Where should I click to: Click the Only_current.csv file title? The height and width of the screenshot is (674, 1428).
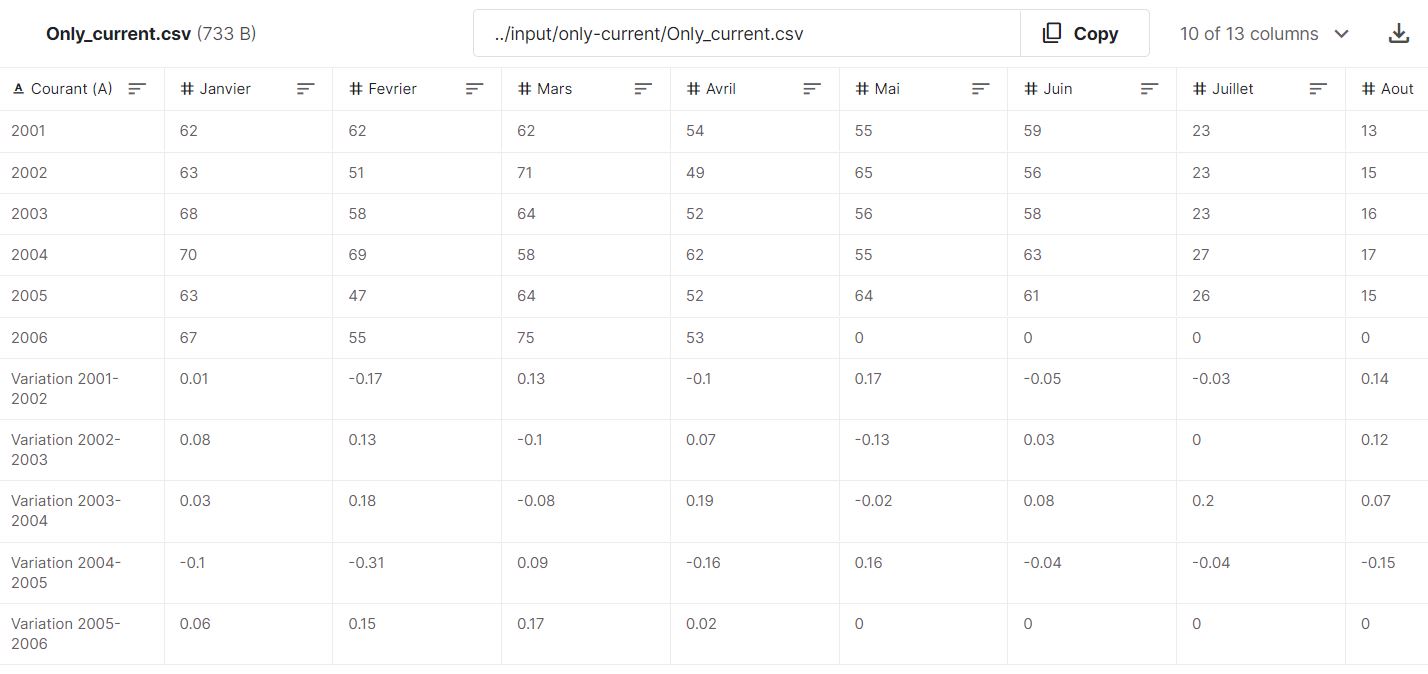(x=118, y=33)
